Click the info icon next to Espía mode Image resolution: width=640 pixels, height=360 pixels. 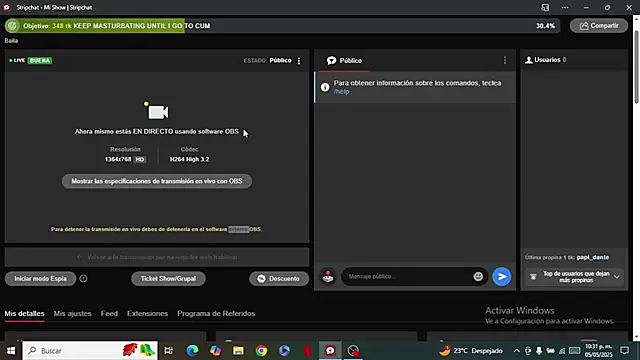(83, 279)
